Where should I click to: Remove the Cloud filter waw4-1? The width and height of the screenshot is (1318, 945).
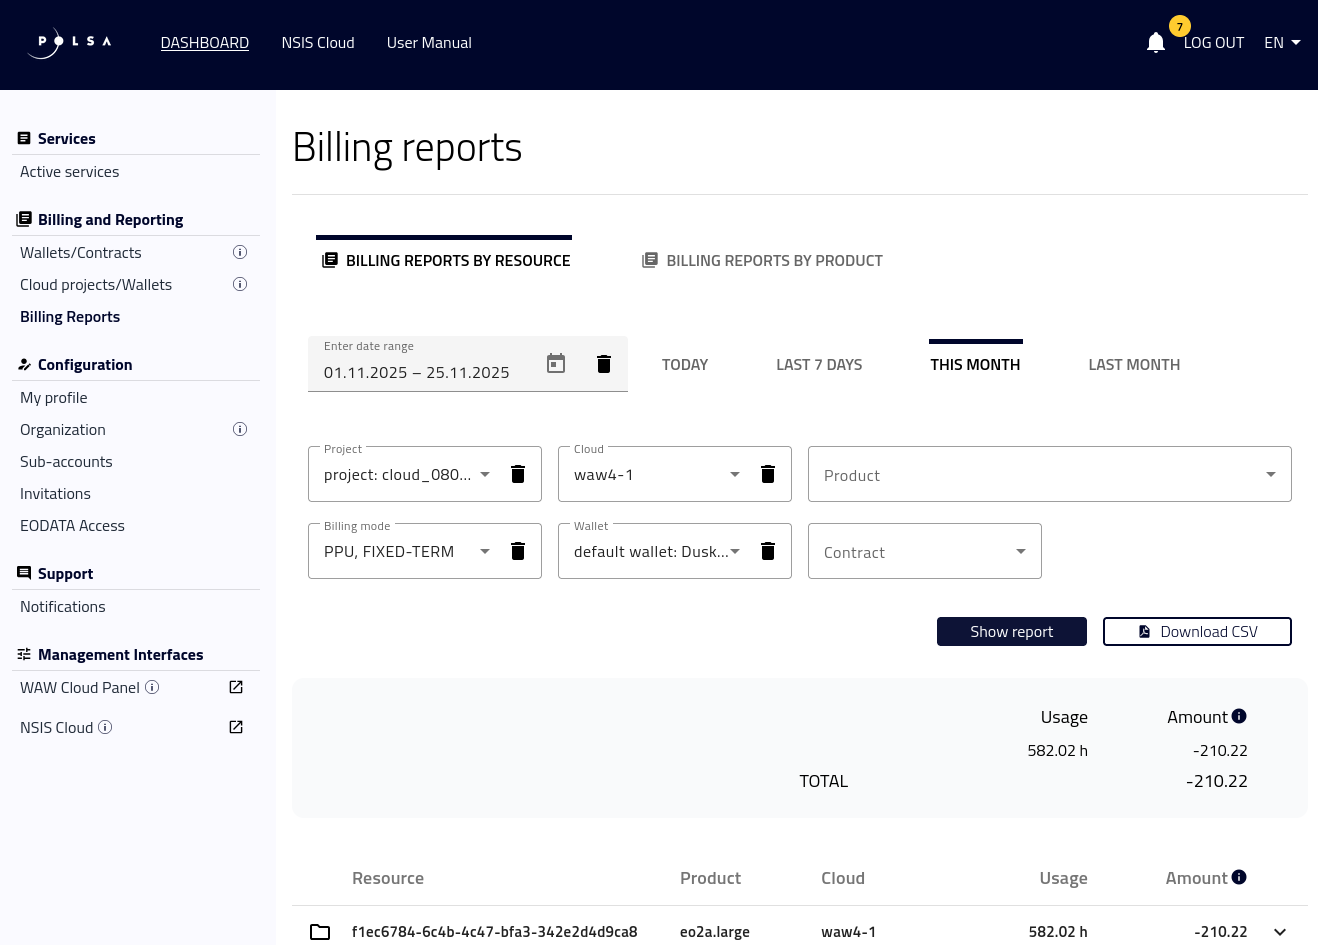click(x=768, y=474)
